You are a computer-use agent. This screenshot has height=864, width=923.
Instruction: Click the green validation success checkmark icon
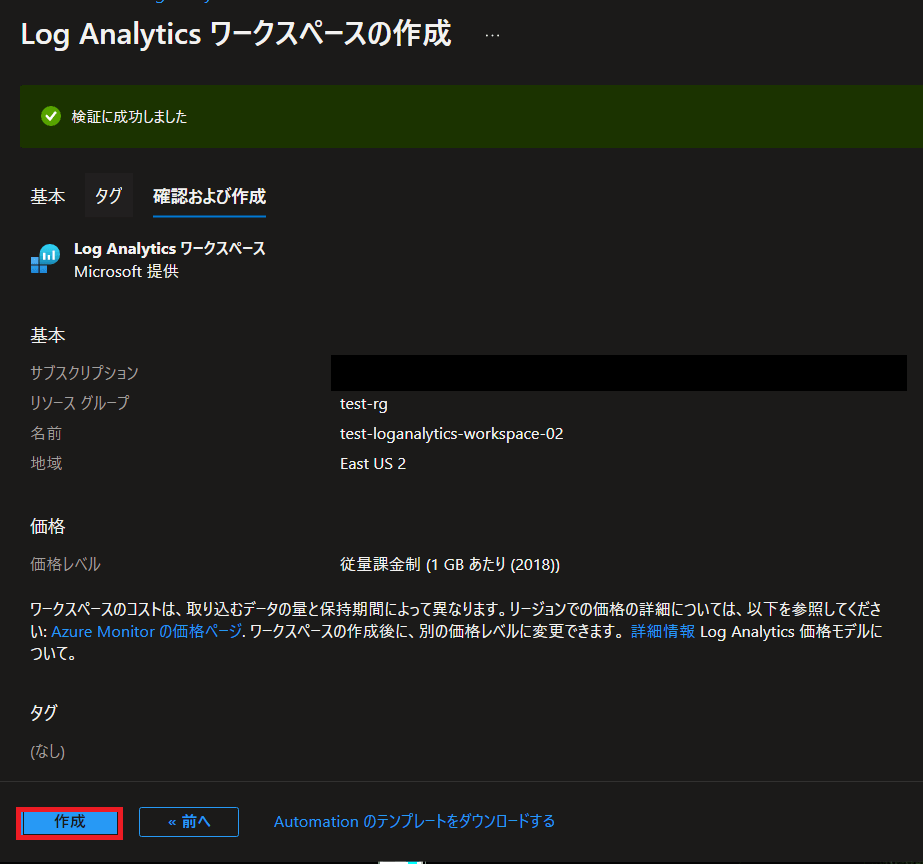click(x=51, y=116)
